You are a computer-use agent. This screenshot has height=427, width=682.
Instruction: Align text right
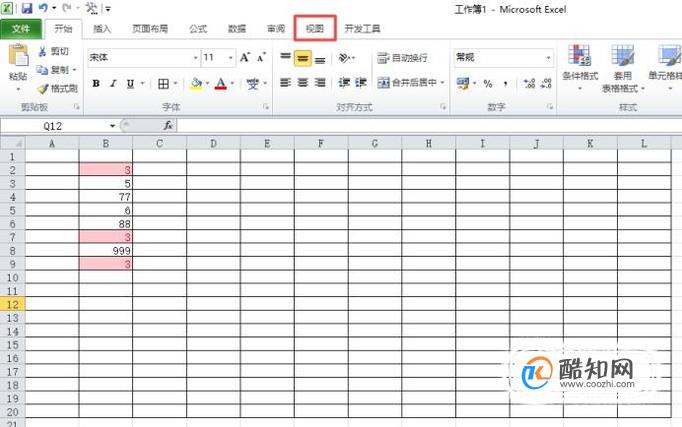pyautogui.click(x=320, y=82)
